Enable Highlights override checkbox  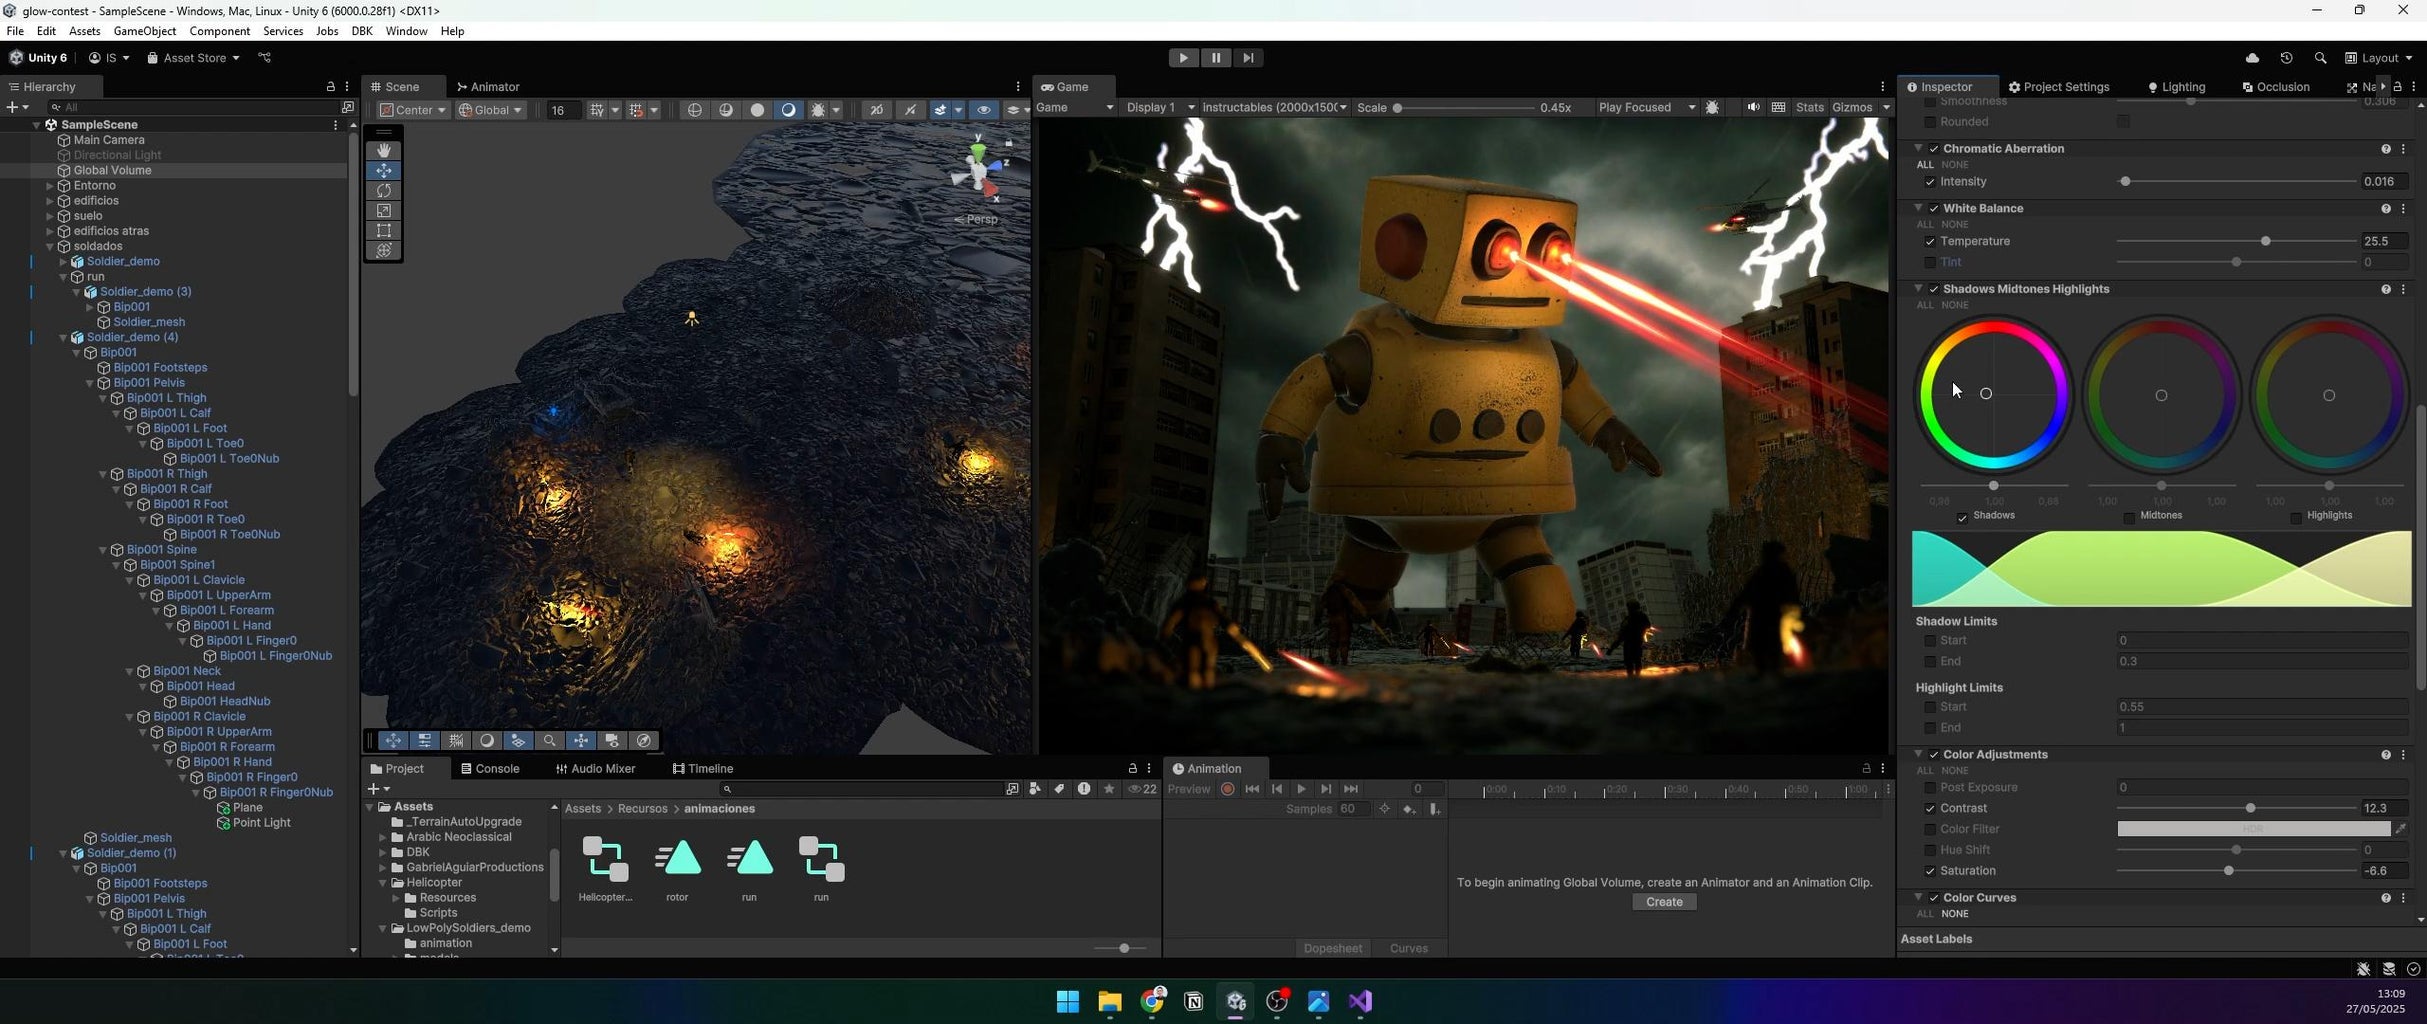click(x=2295, y=517)
